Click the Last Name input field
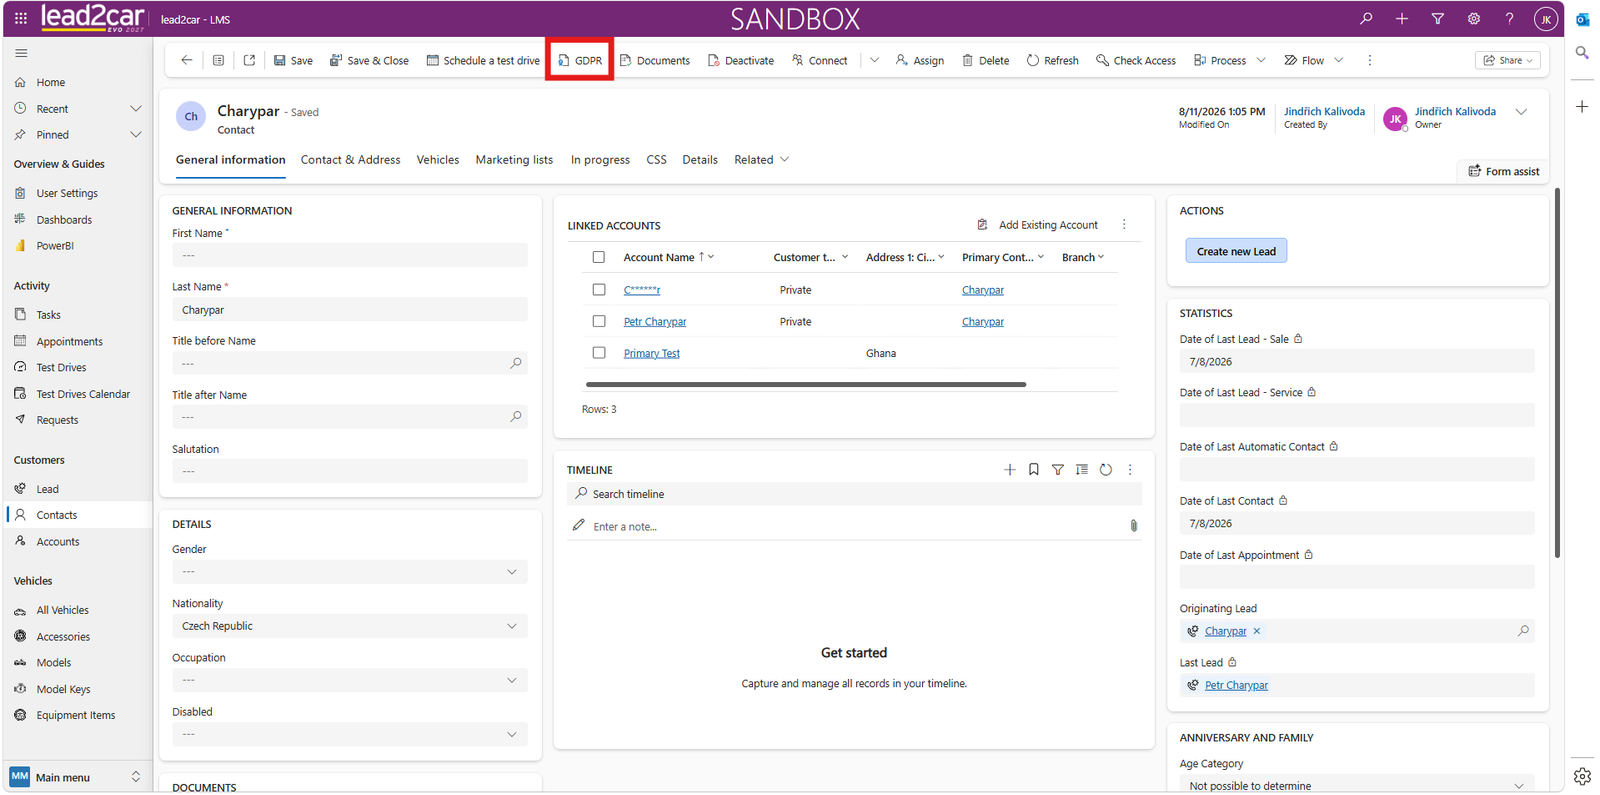Viewport: 1600px width, 795px height. (350, 310)
